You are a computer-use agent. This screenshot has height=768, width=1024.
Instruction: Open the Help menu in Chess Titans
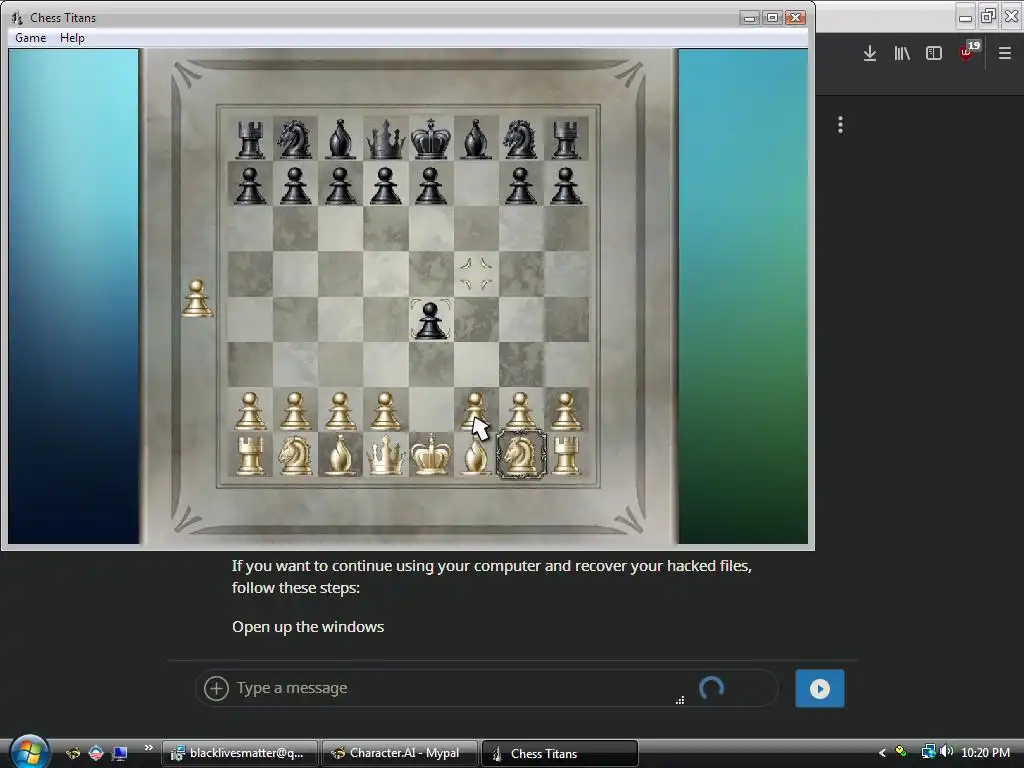click(x=72, y=38)
